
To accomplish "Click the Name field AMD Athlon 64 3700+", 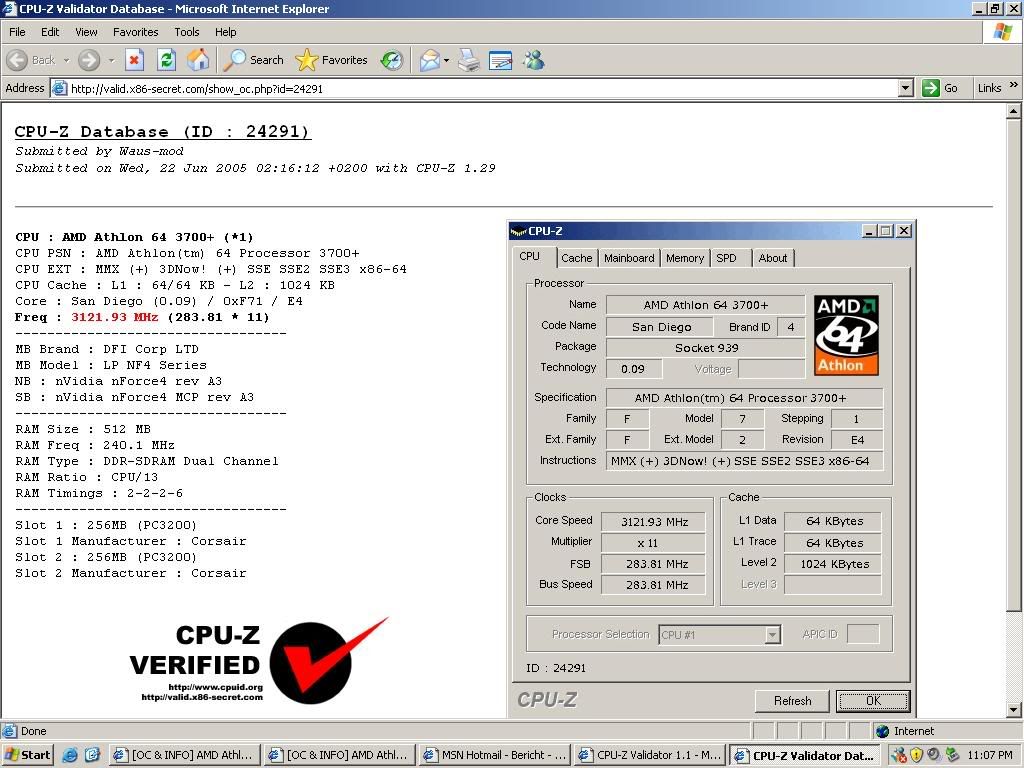I will pyautogui.click(x=705, y=305).
